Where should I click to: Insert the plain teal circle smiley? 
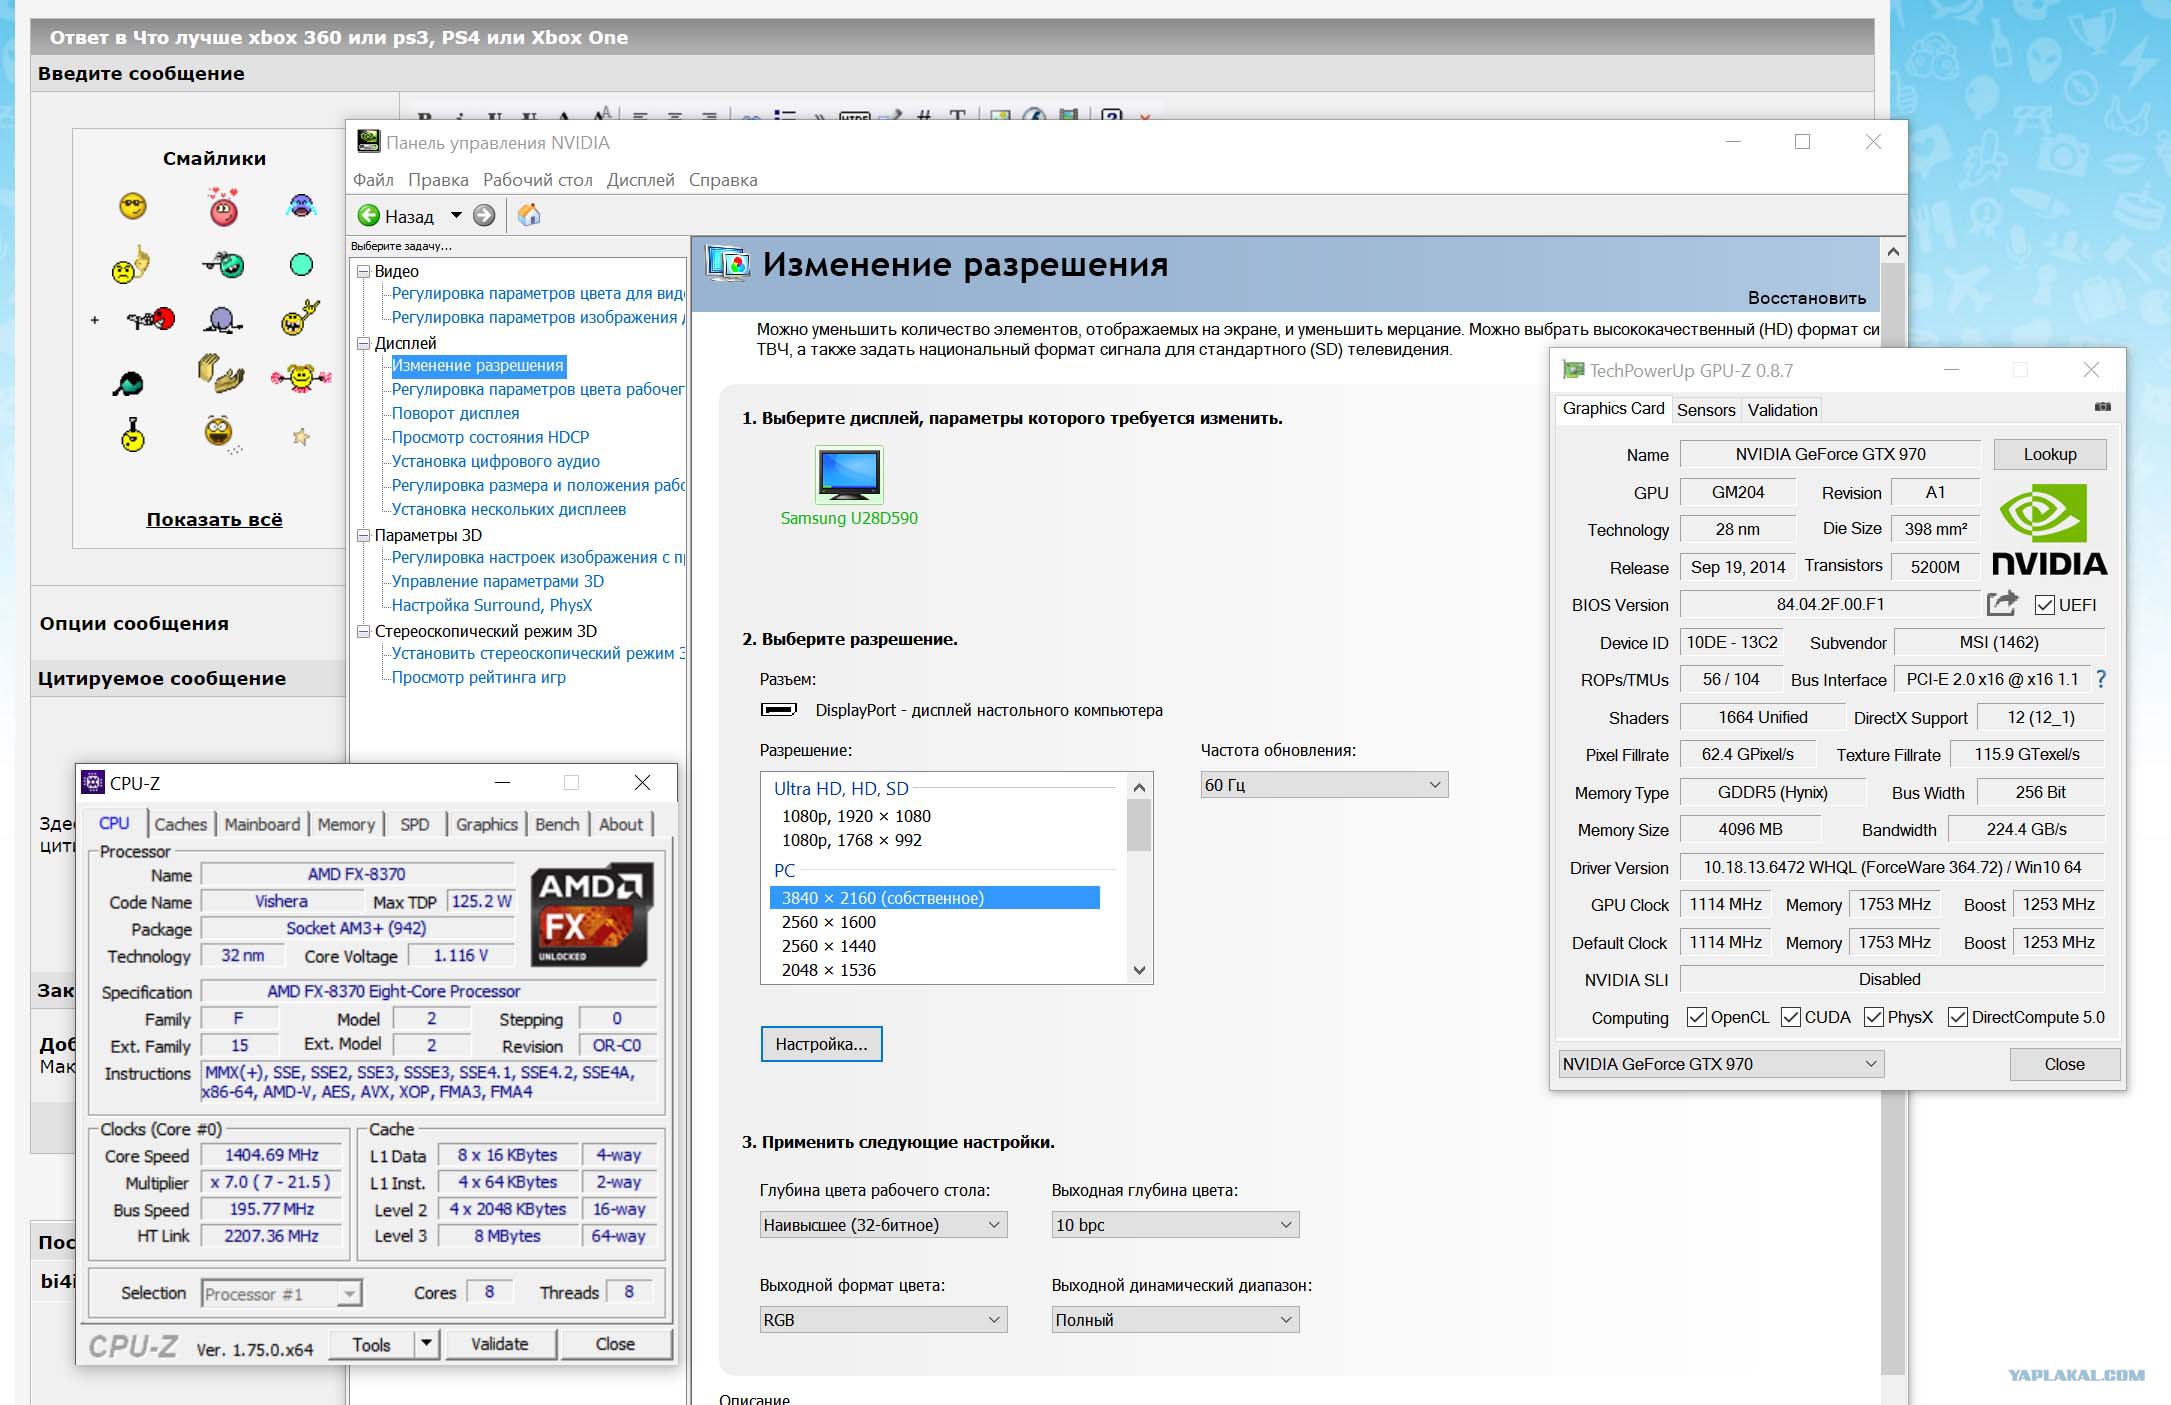pos(301,264)
